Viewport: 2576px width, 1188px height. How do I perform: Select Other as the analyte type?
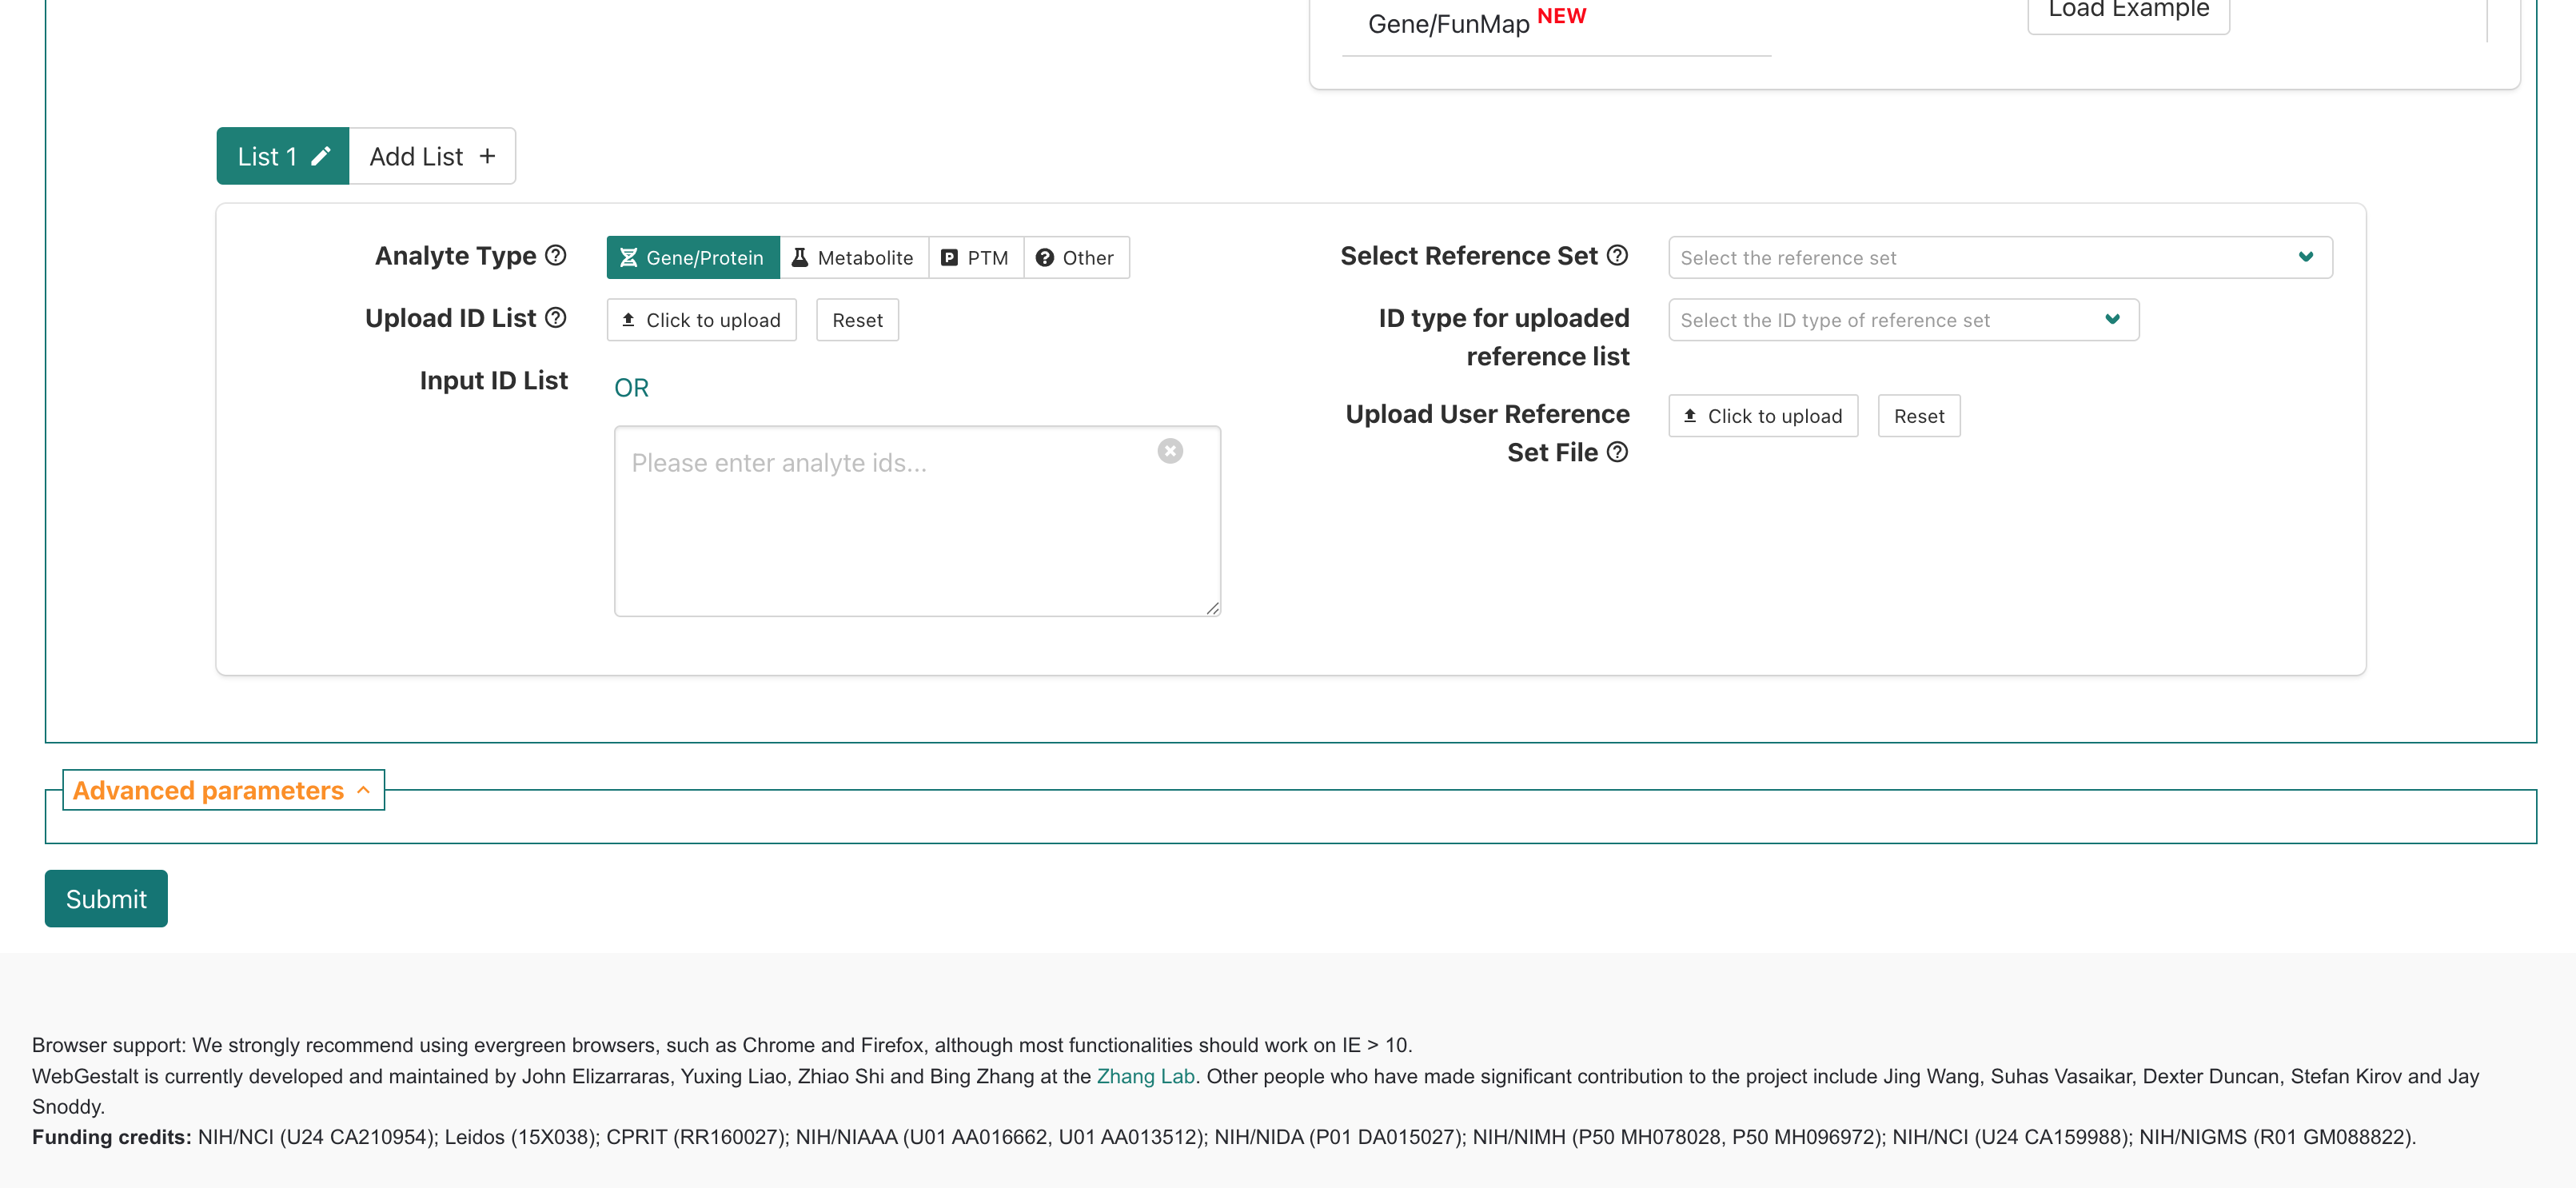click(1077, 257)
